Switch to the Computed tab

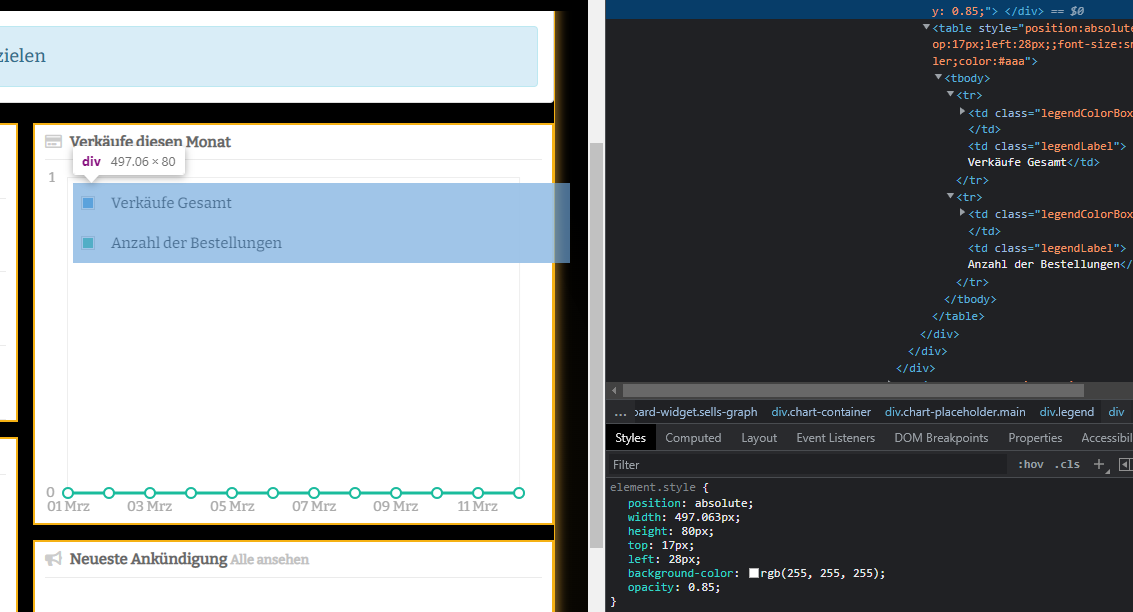click(x=693, y=438)
